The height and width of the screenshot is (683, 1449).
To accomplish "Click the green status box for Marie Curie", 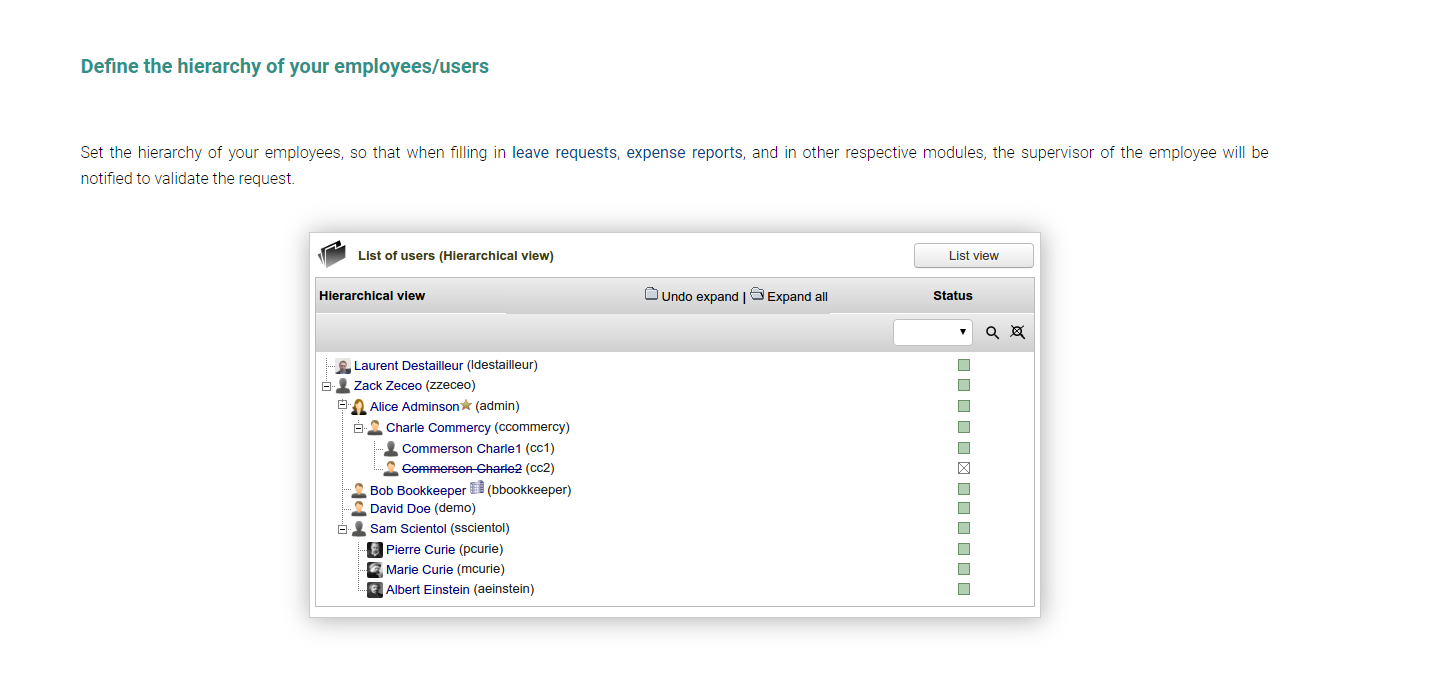I will (964, 569).
